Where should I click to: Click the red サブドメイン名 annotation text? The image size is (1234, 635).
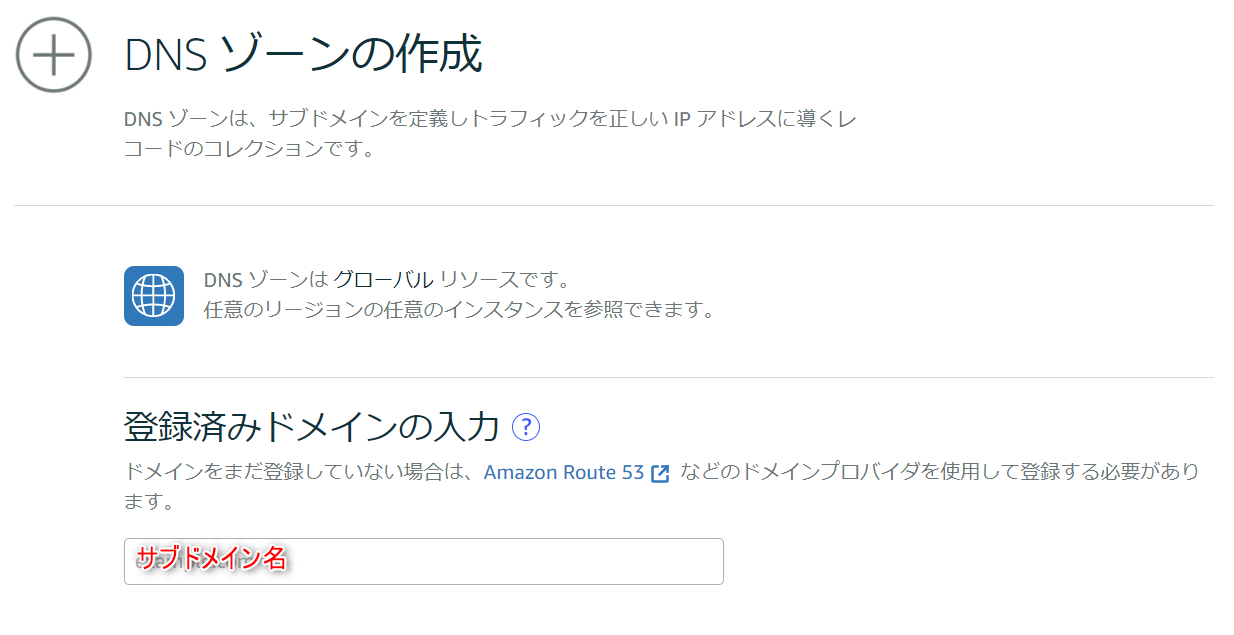[211, 558]
